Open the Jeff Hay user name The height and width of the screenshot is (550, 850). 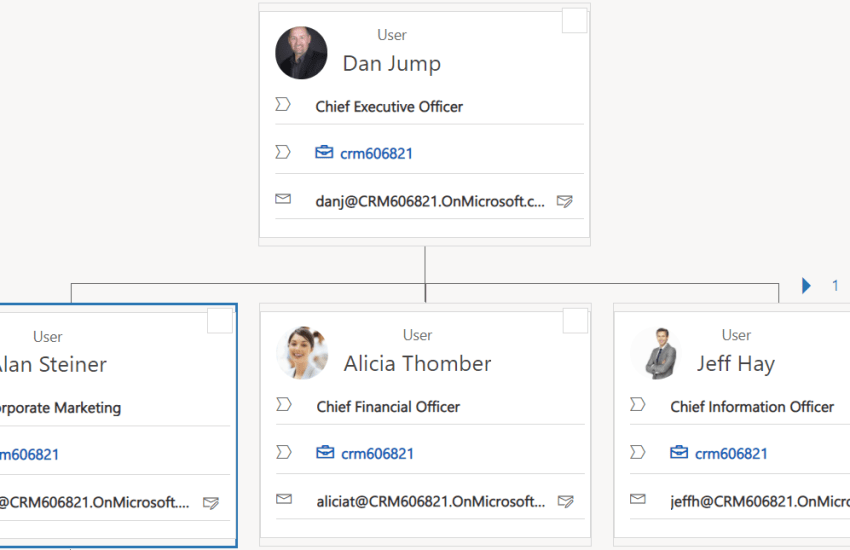tap(735, 363)
